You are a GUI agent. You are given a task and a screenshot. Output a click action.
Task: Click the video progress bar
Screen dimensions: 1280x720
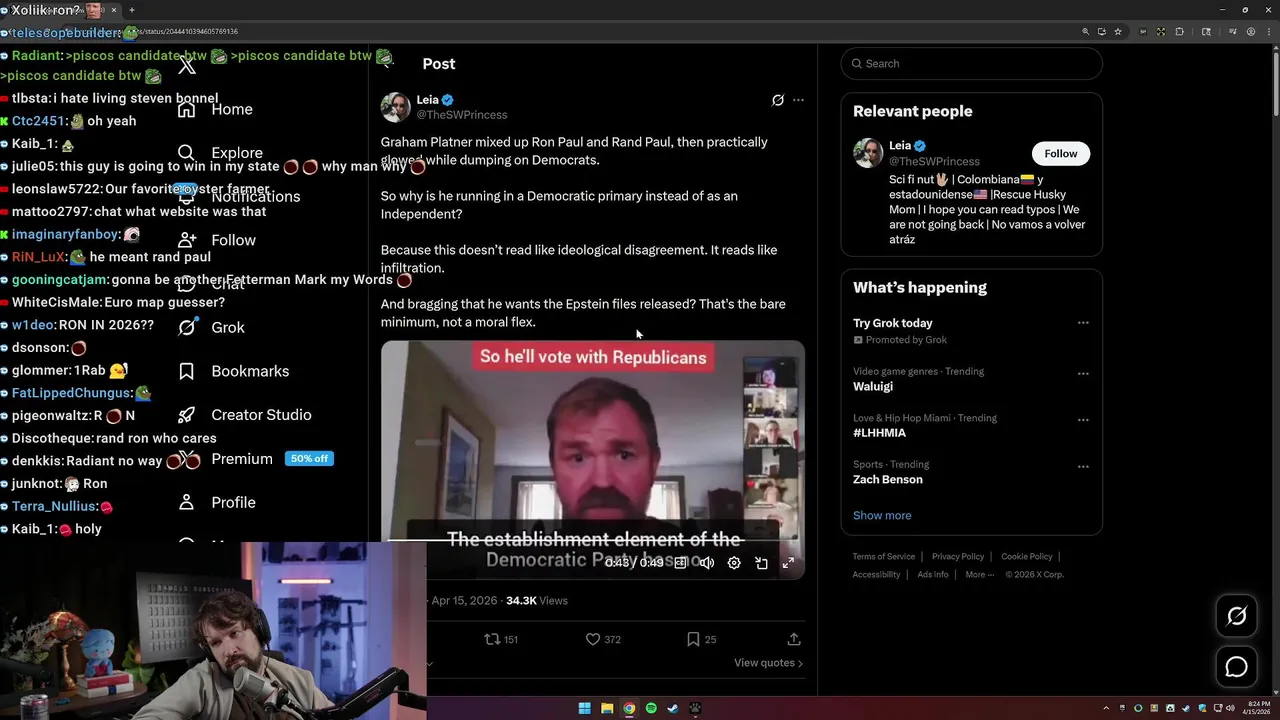(x=592, y=541)
